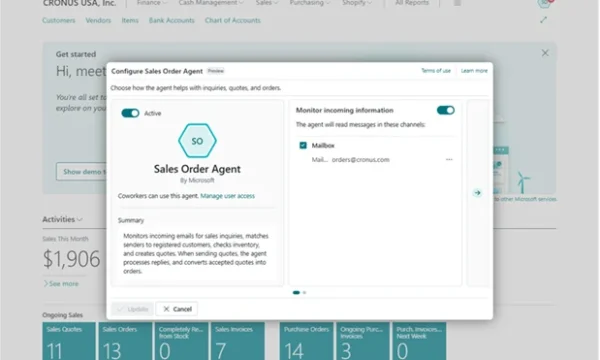Uncheck the Mailbox checkbox

(303, 145)
